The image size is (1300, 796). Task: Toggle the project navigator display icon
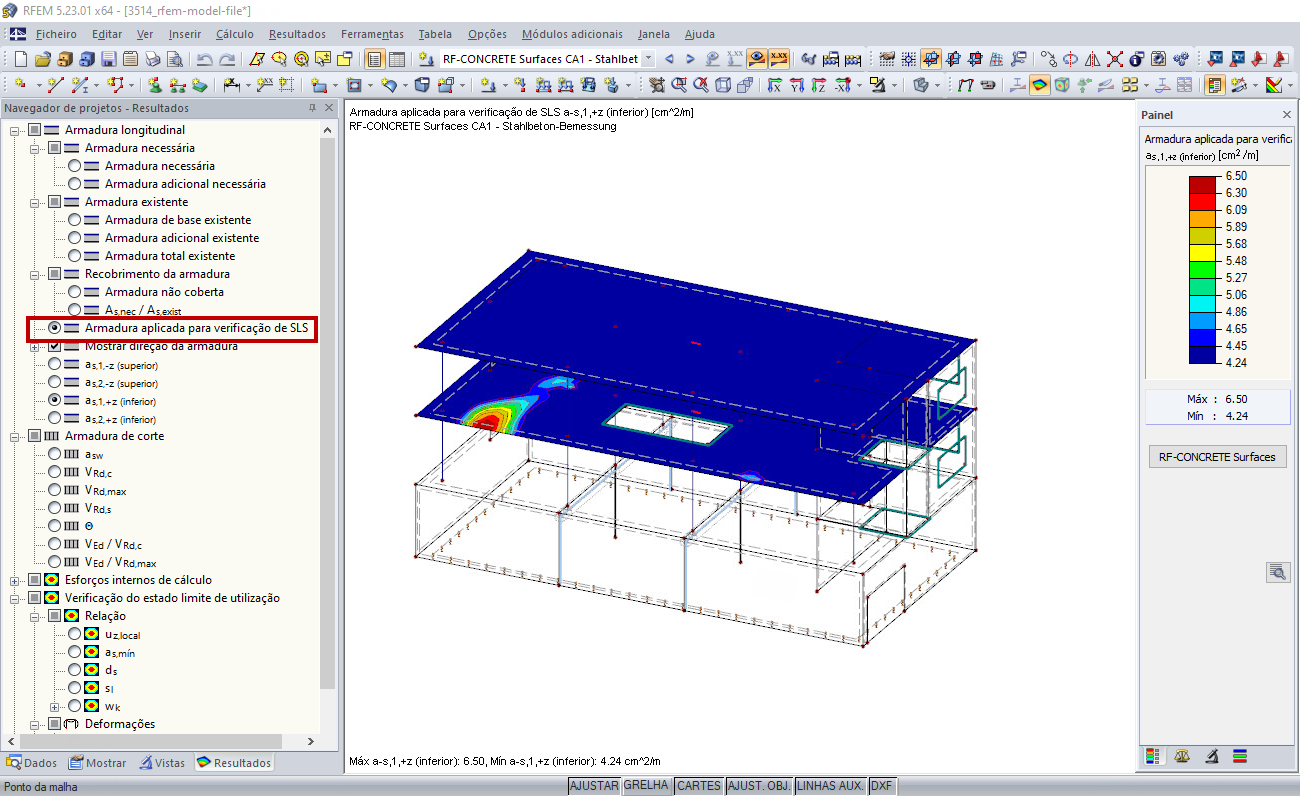click(374, 59)
